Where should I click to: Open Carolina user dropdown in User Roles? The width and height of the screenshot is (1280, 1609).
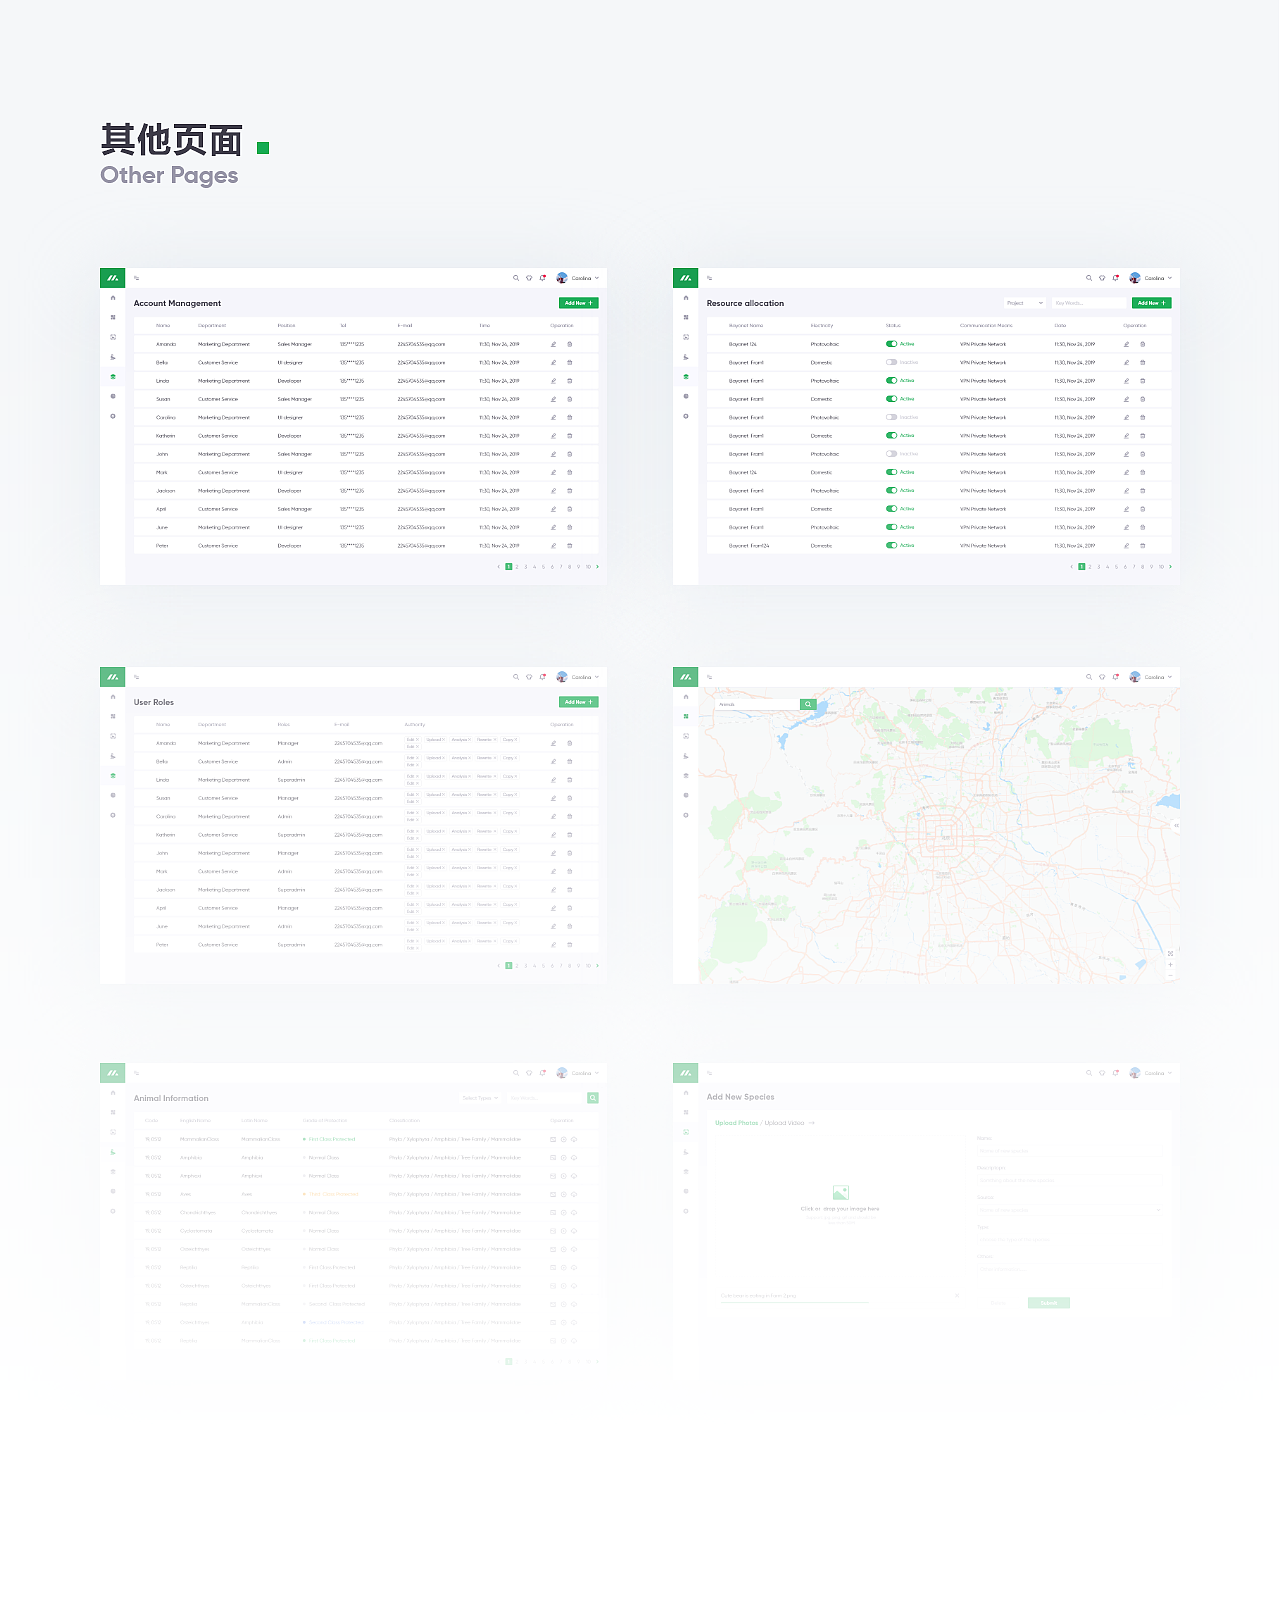[x=578, y=677]
